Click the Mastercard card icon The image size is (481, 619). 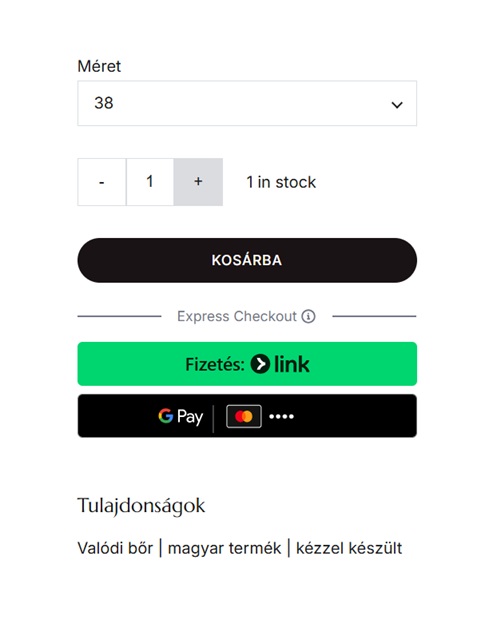click(x=244, y=416)
